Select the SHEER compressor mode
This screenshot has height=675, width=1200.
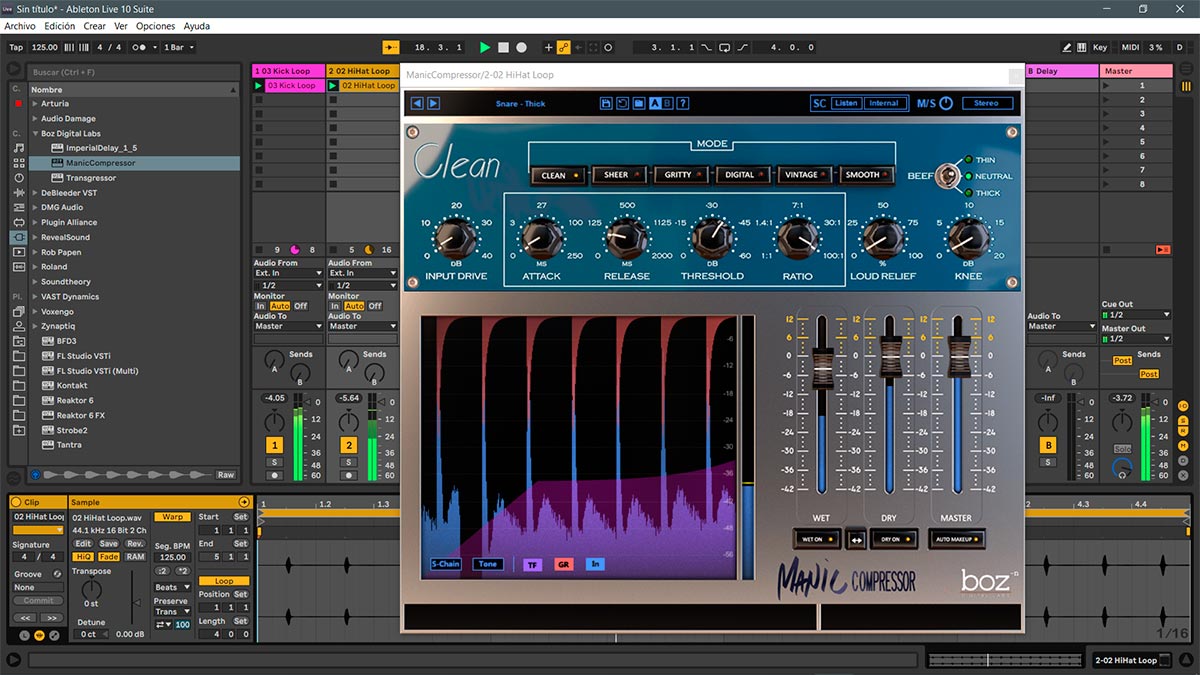point(620,175)
